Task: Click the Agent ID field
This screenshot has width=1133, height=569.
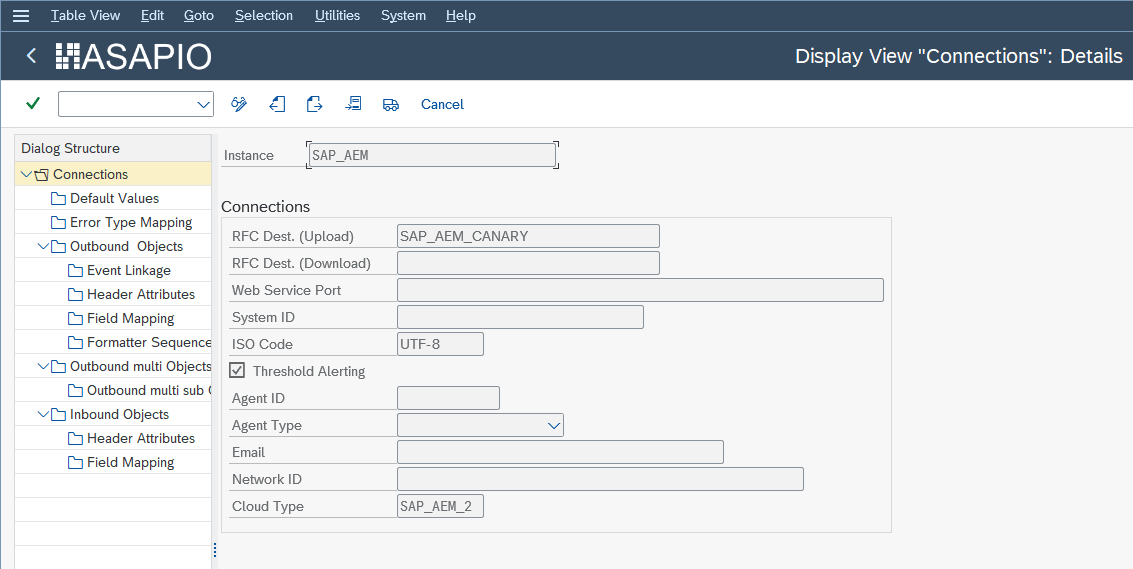Action: (x=448, y=398)
